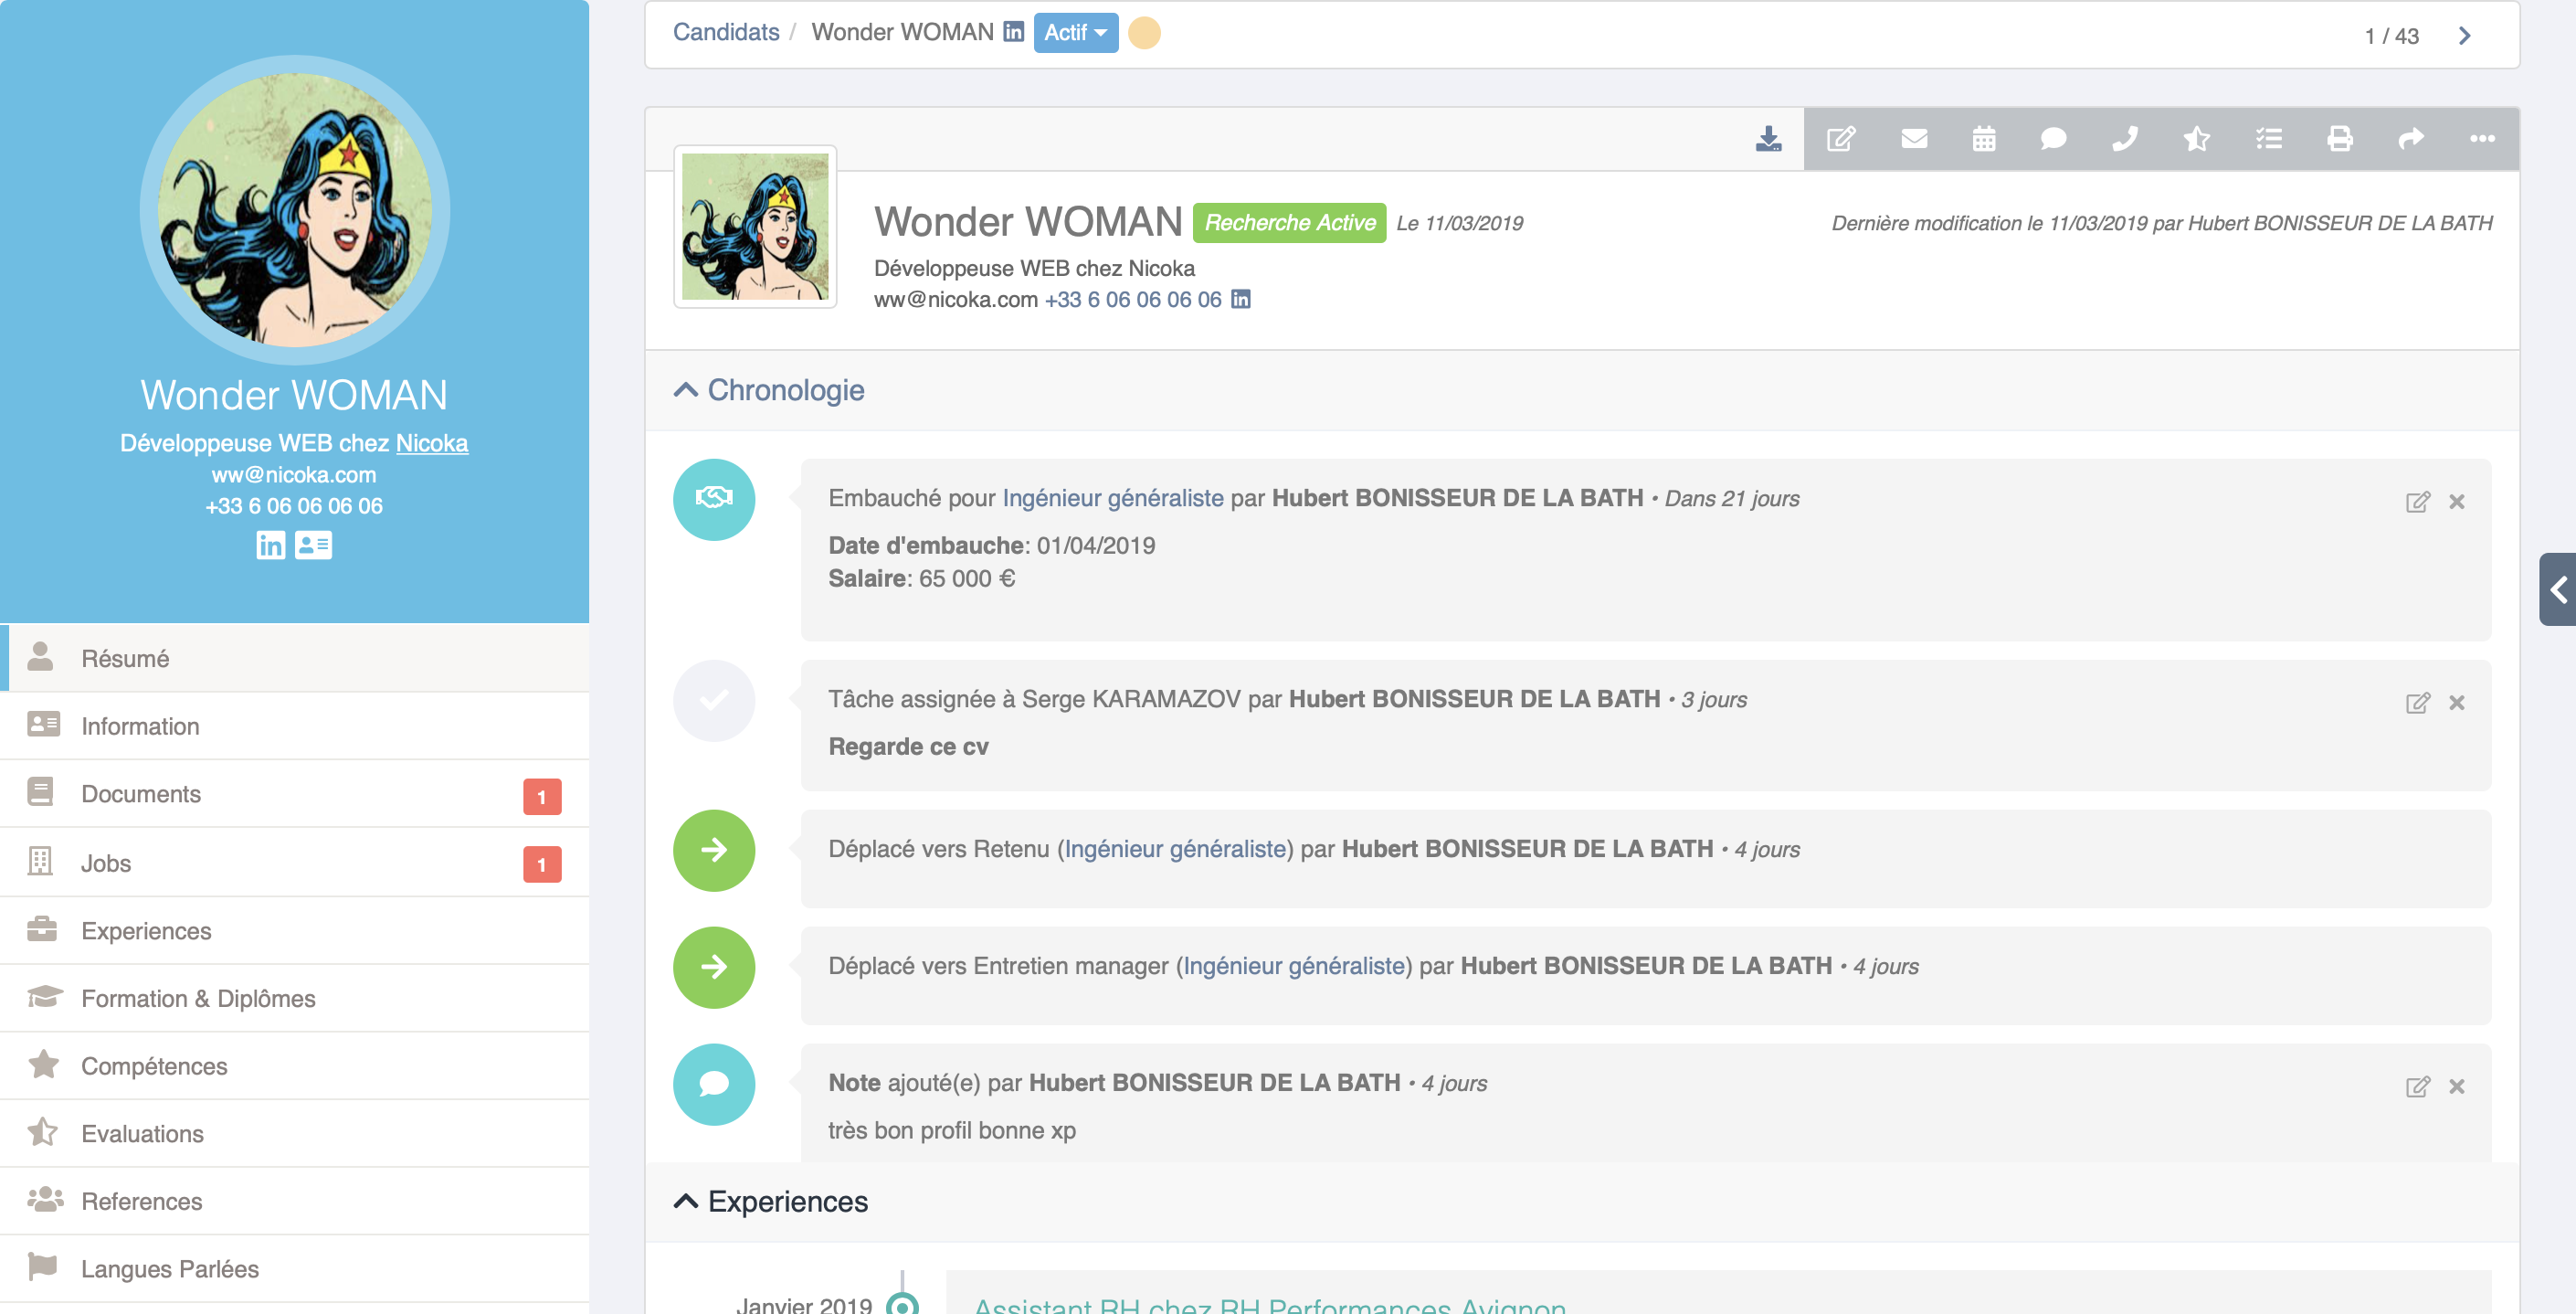Log a call with the phone icon
Viewport: 2576px width, 1314px height.
point(2124,139)
